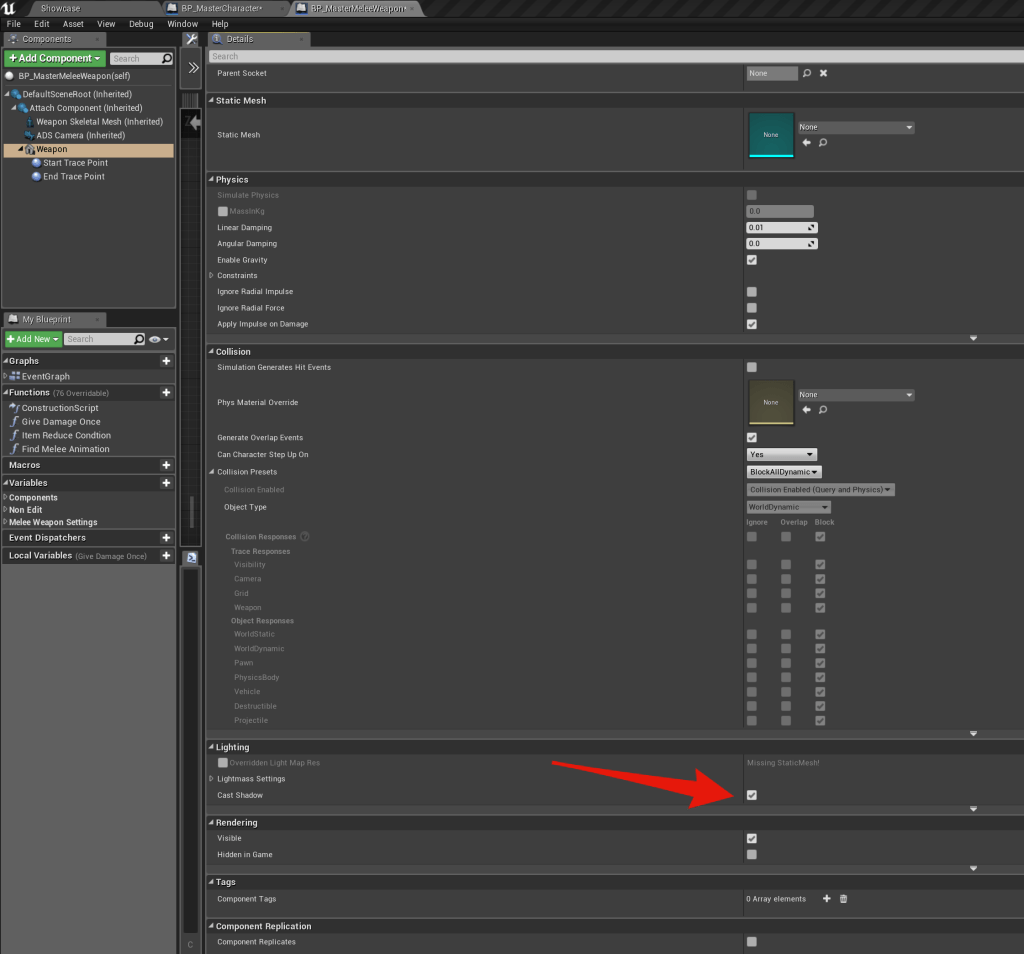This screenshot has width=1024, height=954.
Task: Disable the Cast Shadow checkbox
Action: click(752, 795)
